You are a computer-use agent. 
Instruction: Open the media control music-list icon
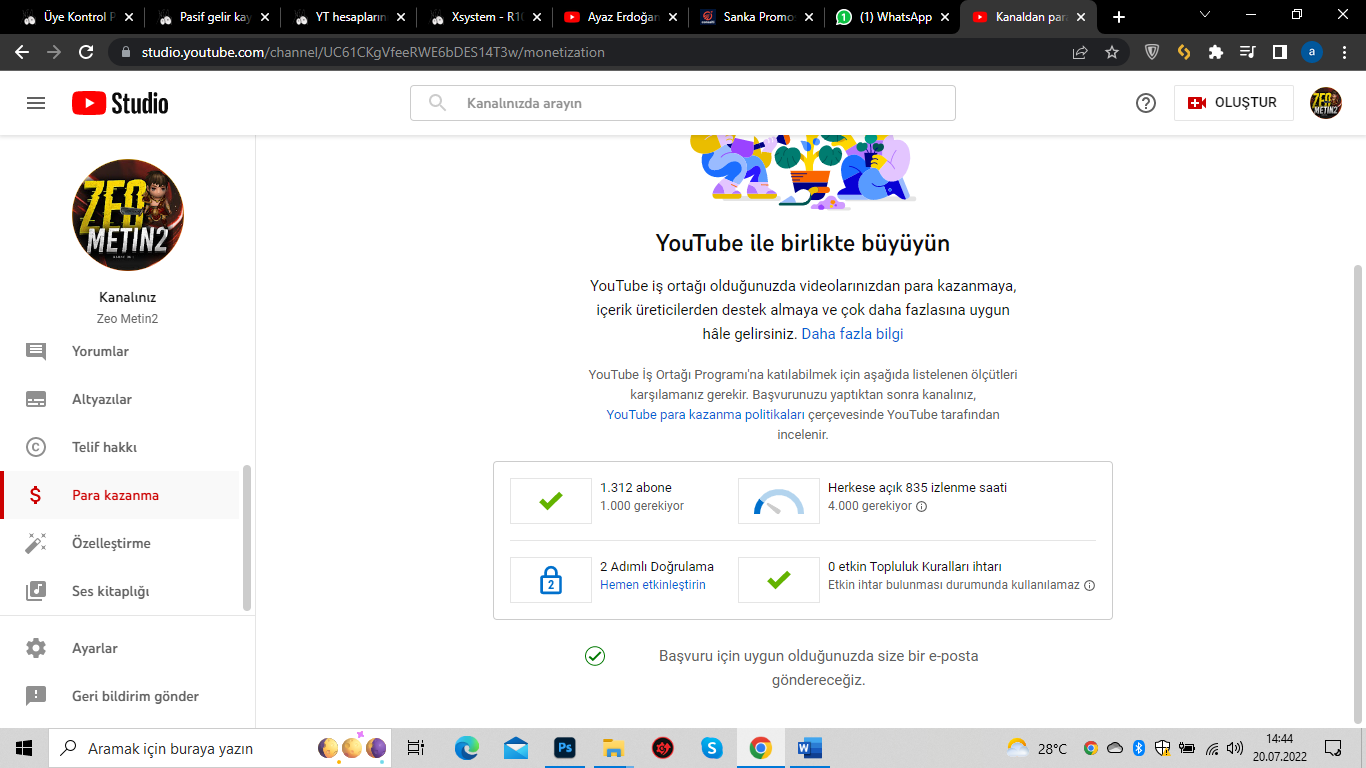[1248, 52]
